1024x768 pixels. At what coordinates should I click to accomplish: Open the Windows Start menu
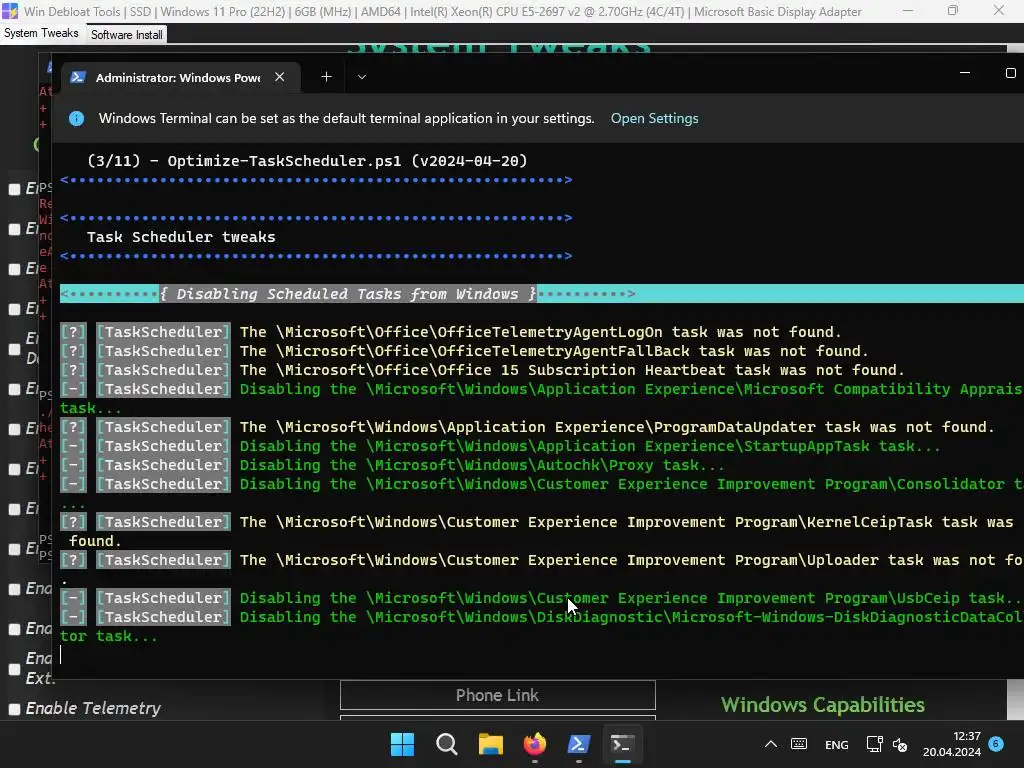point(402,744)
